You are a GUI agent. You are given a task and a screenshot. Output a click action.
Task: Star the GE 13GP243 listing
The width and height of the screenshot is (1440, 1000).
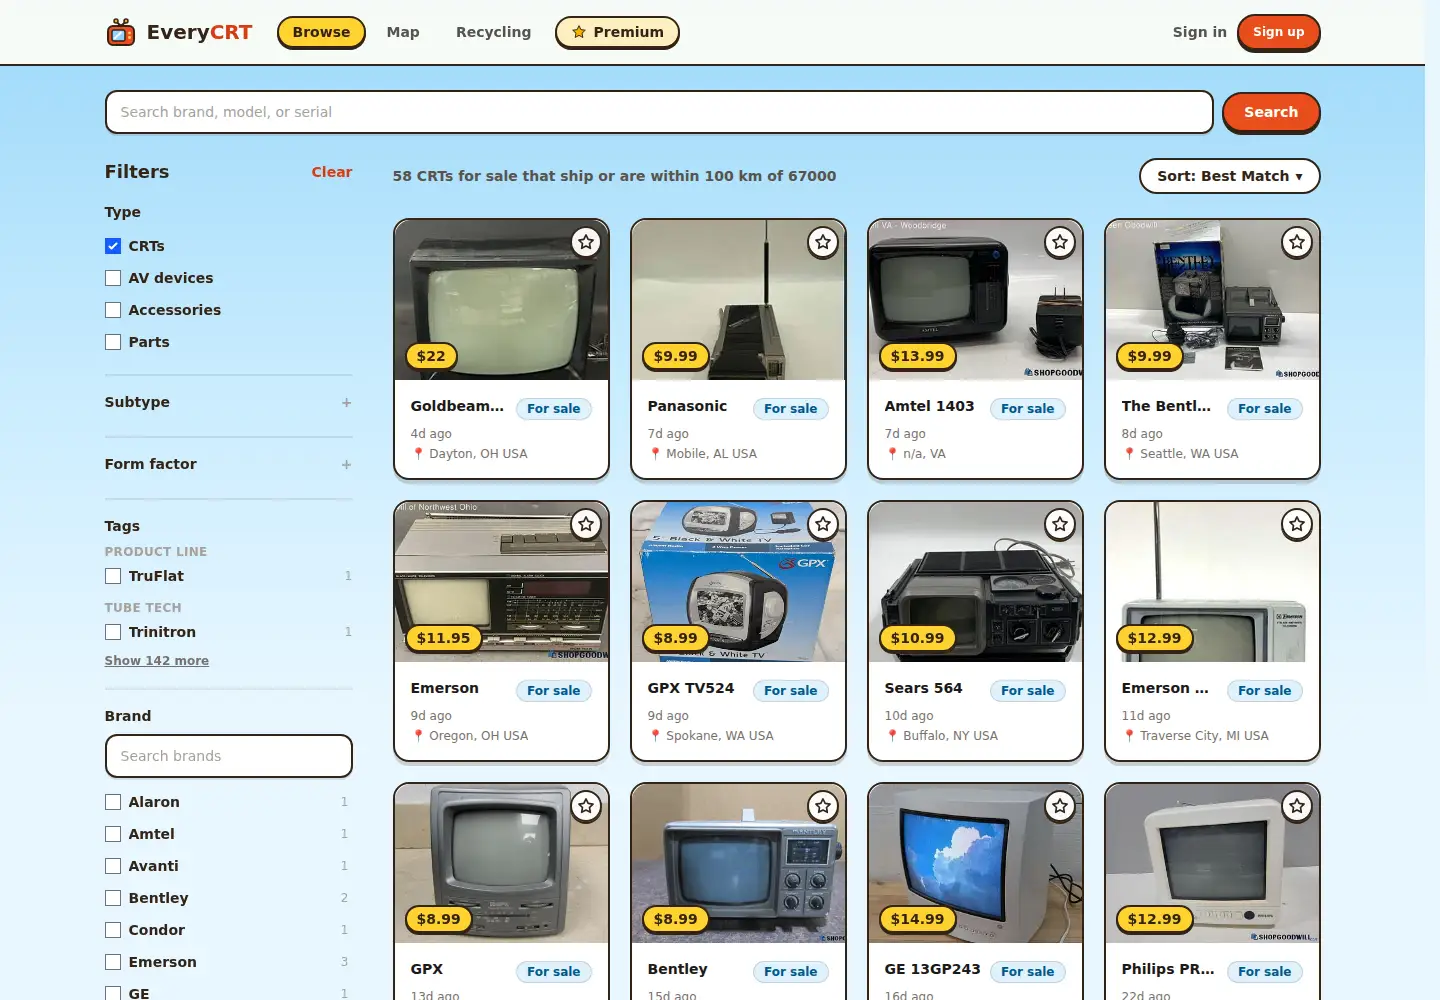pos(1060,806)
